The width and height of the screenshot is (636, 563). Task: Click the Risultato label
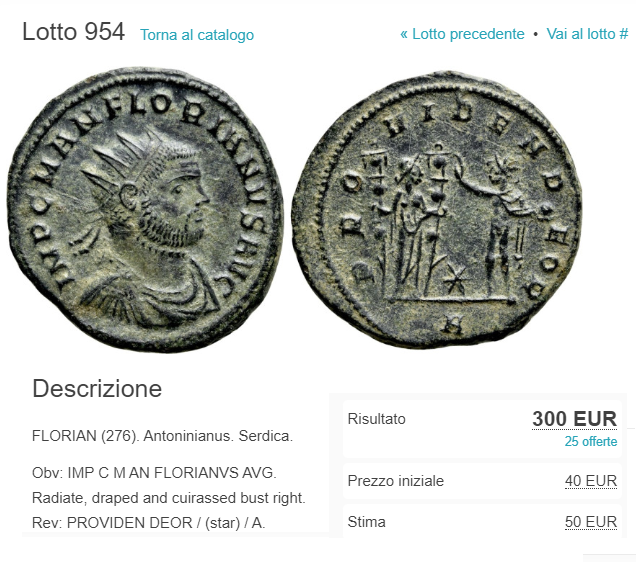point(376,419)
